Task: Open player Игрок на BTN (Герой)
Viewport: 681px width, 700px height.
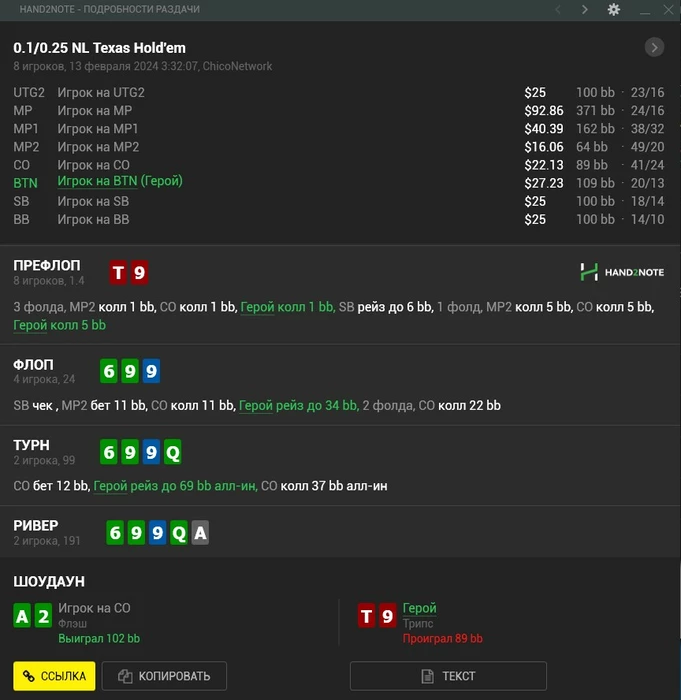Action: coord(120,181)
